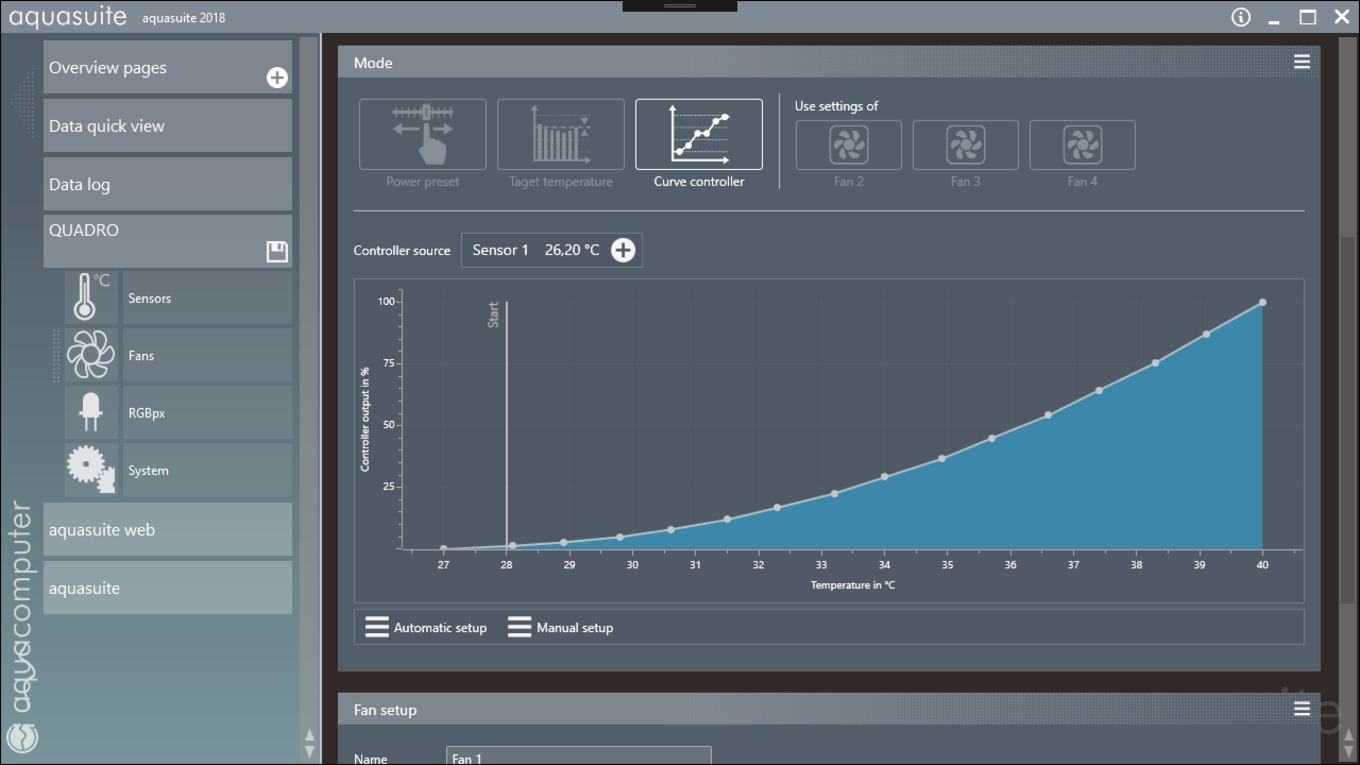
Task: Click the top center pull-down handle
Action: pyautogui.click(x=680, y=6)
